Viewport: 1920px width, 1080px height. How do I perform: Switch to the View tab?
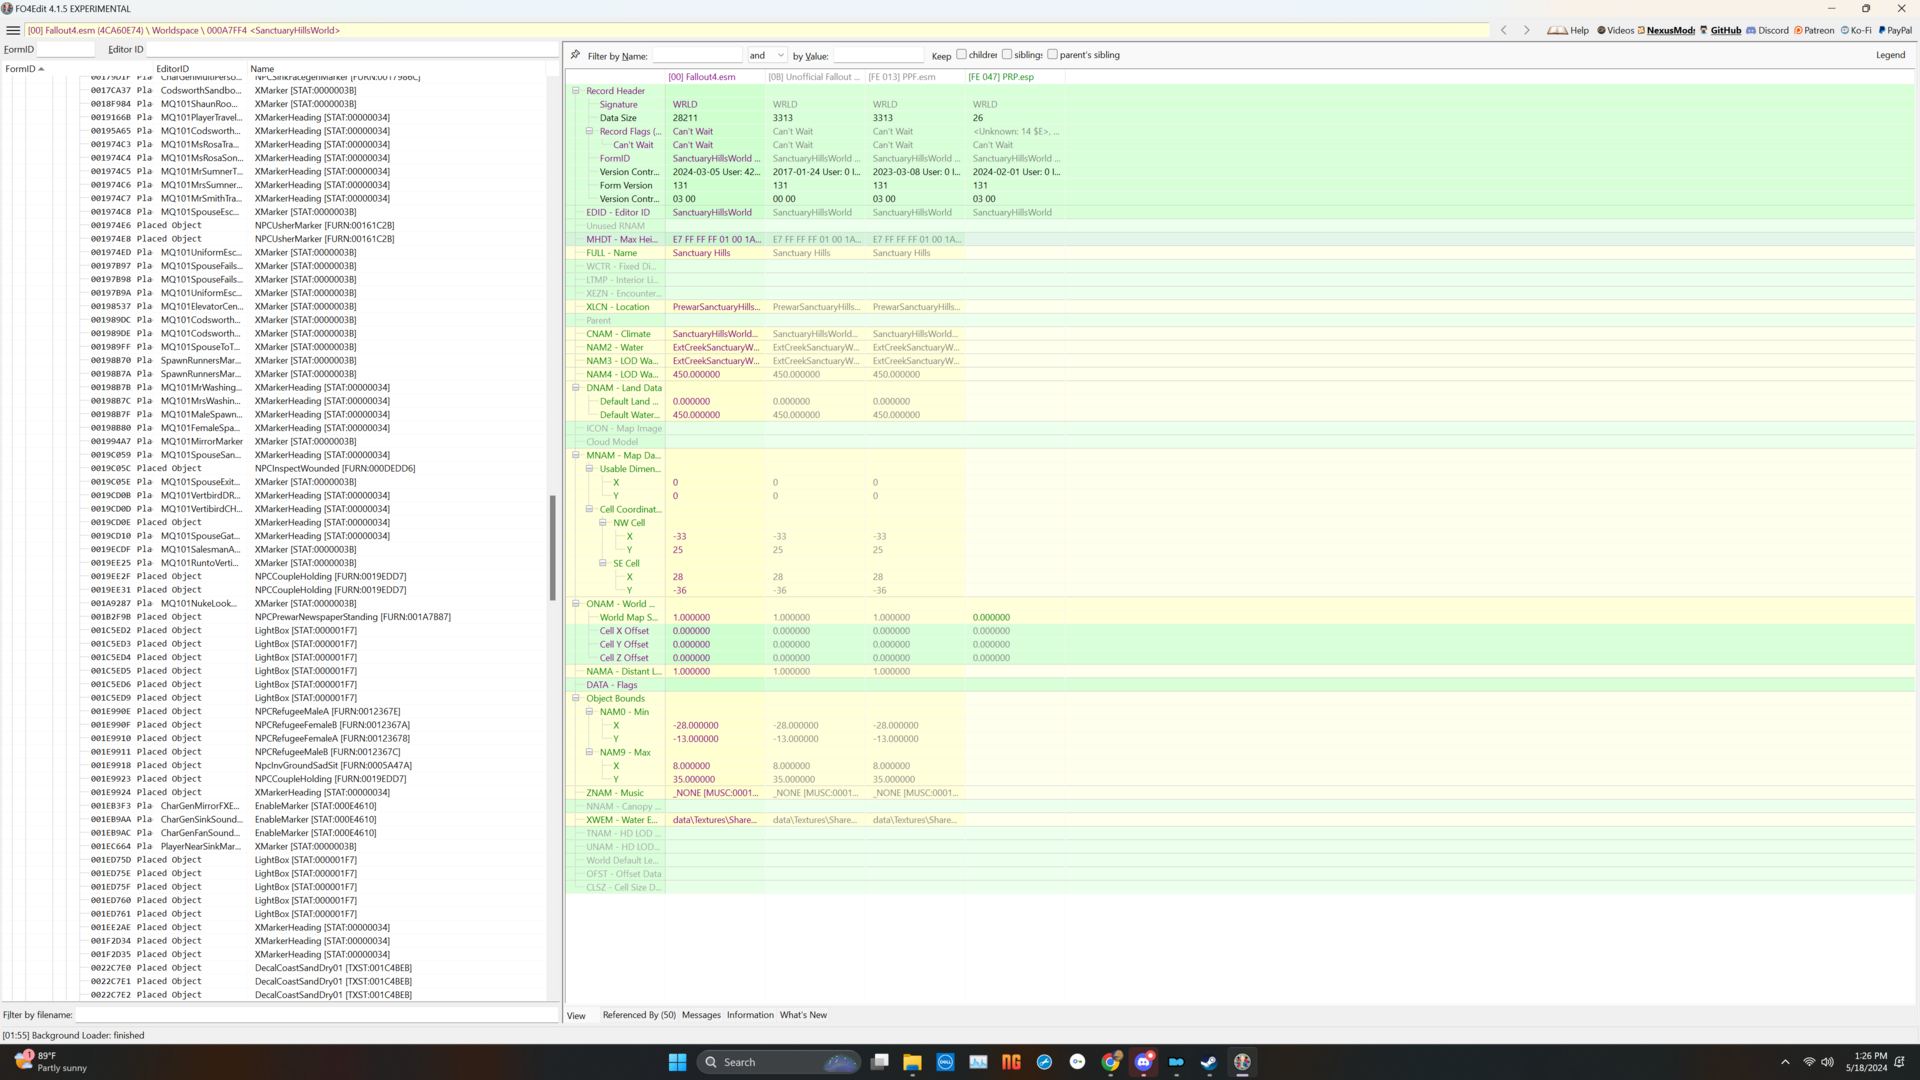point(576,1015)
